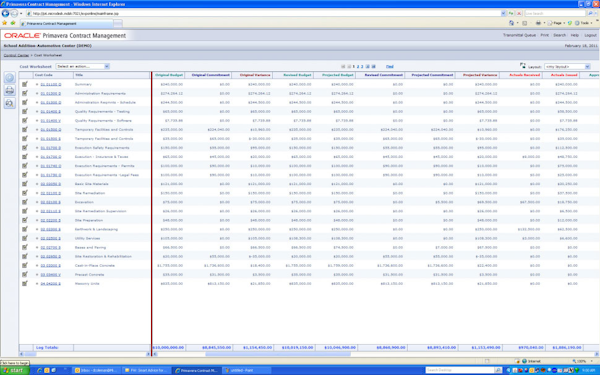Edit the Site Preparation row
The width and height of the screenshot is (600, 375).
(x=25, y=220)
